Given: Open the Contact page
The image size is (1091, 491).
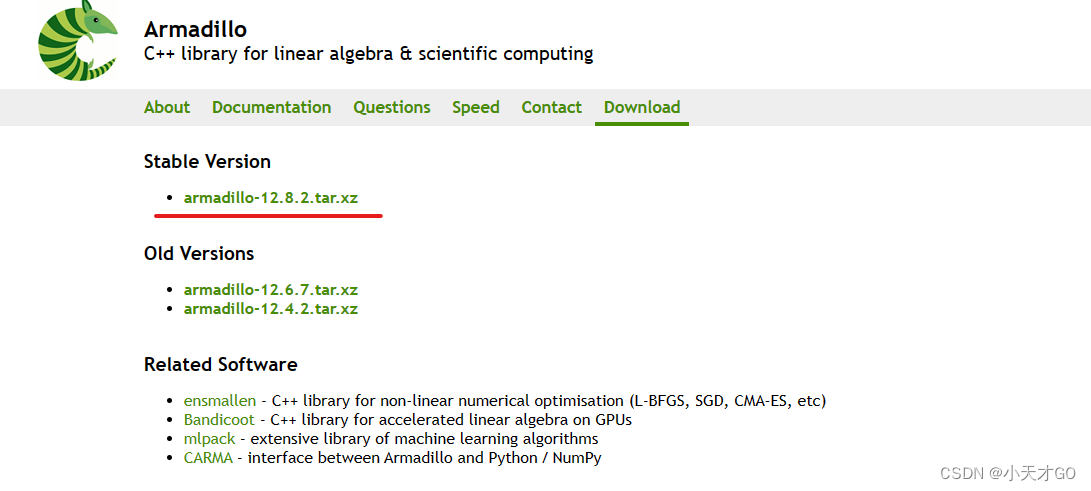Looking at the screenshot, I should tap(552, 107).
